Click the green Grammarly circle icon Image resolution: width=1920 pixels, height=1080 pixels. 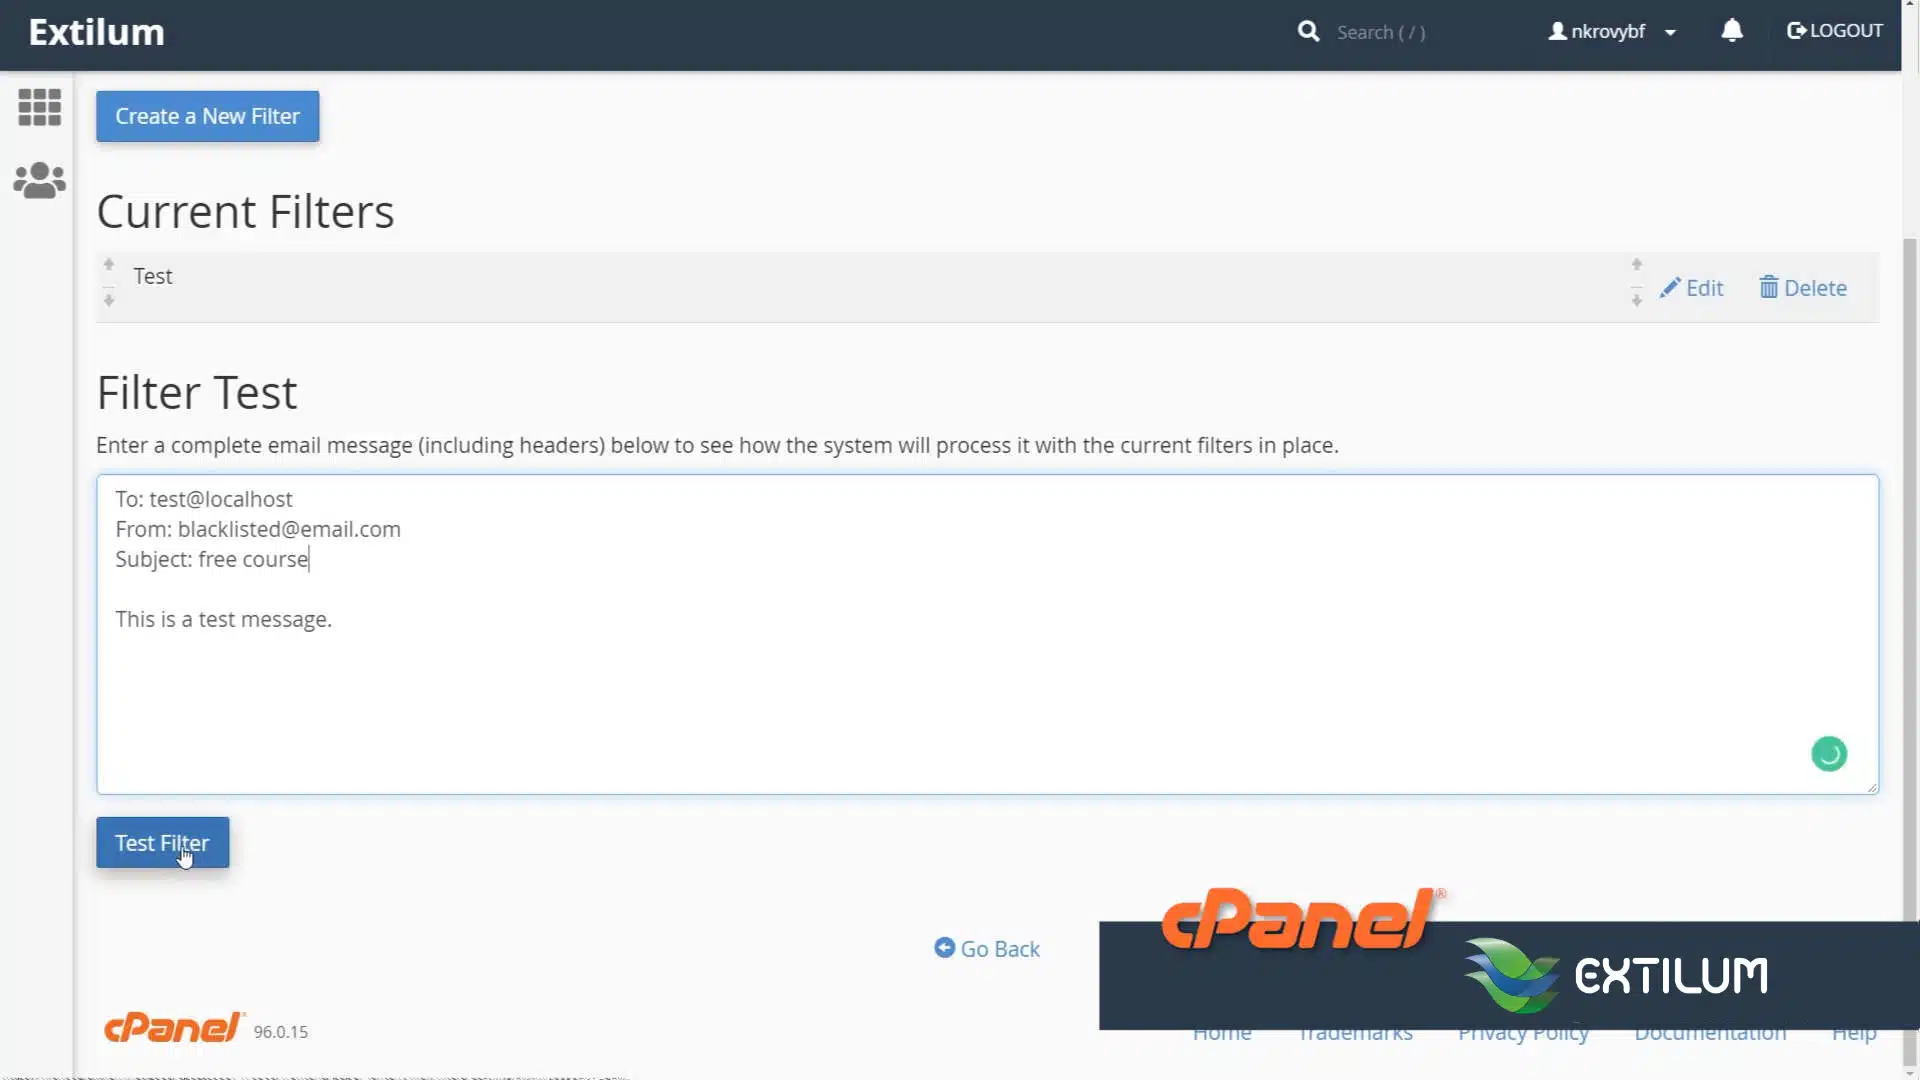pyautogui.click(x=1829, y=754)
